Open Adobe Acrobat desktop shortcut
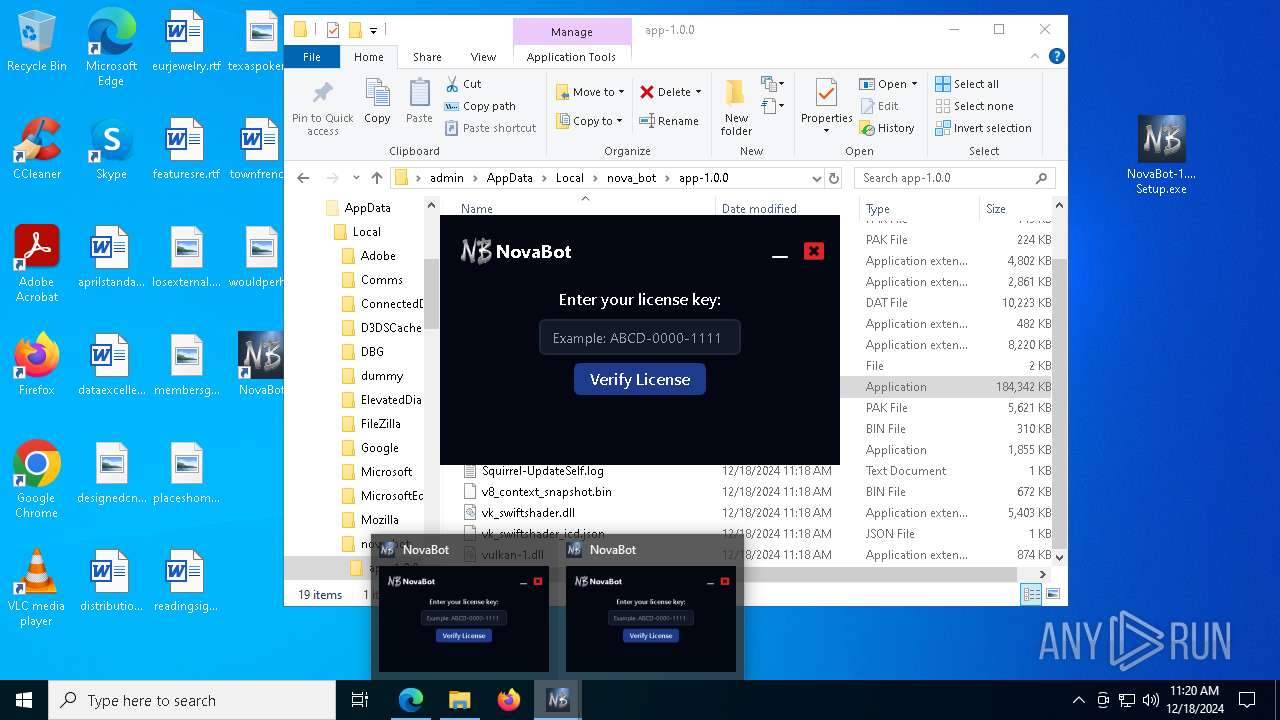This screenshot has width=1280, height=720. click(x=37, y=264)
